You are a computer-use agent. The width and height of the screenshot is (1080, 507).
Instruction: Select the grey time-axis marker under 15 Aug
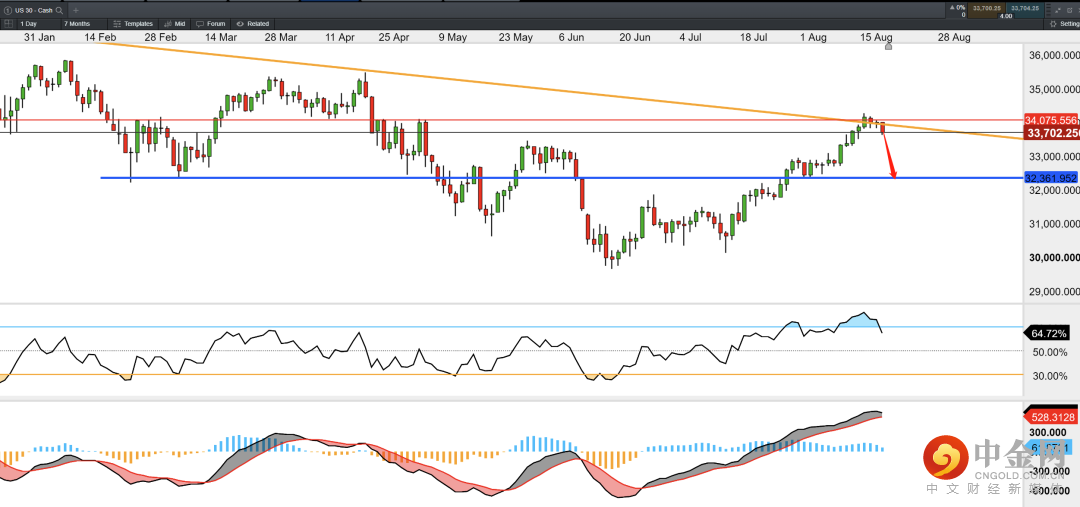click(x=888, y=46)
